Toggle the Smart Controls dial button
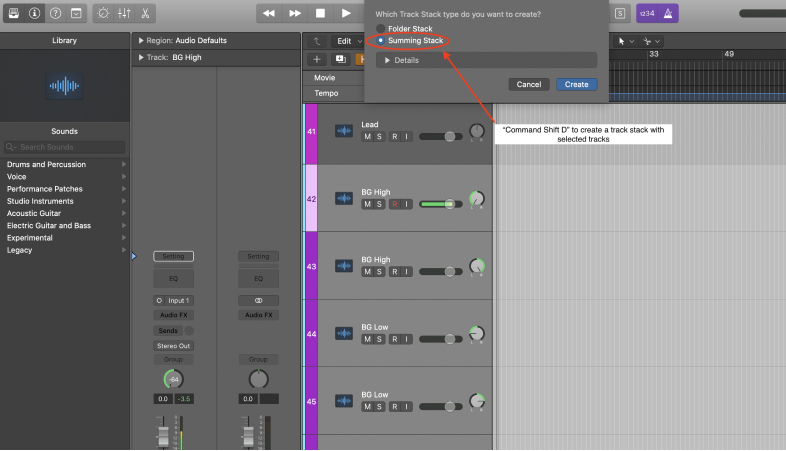This screenshot has height=451, width=786. pyautogui.click(x=103, y=14)
